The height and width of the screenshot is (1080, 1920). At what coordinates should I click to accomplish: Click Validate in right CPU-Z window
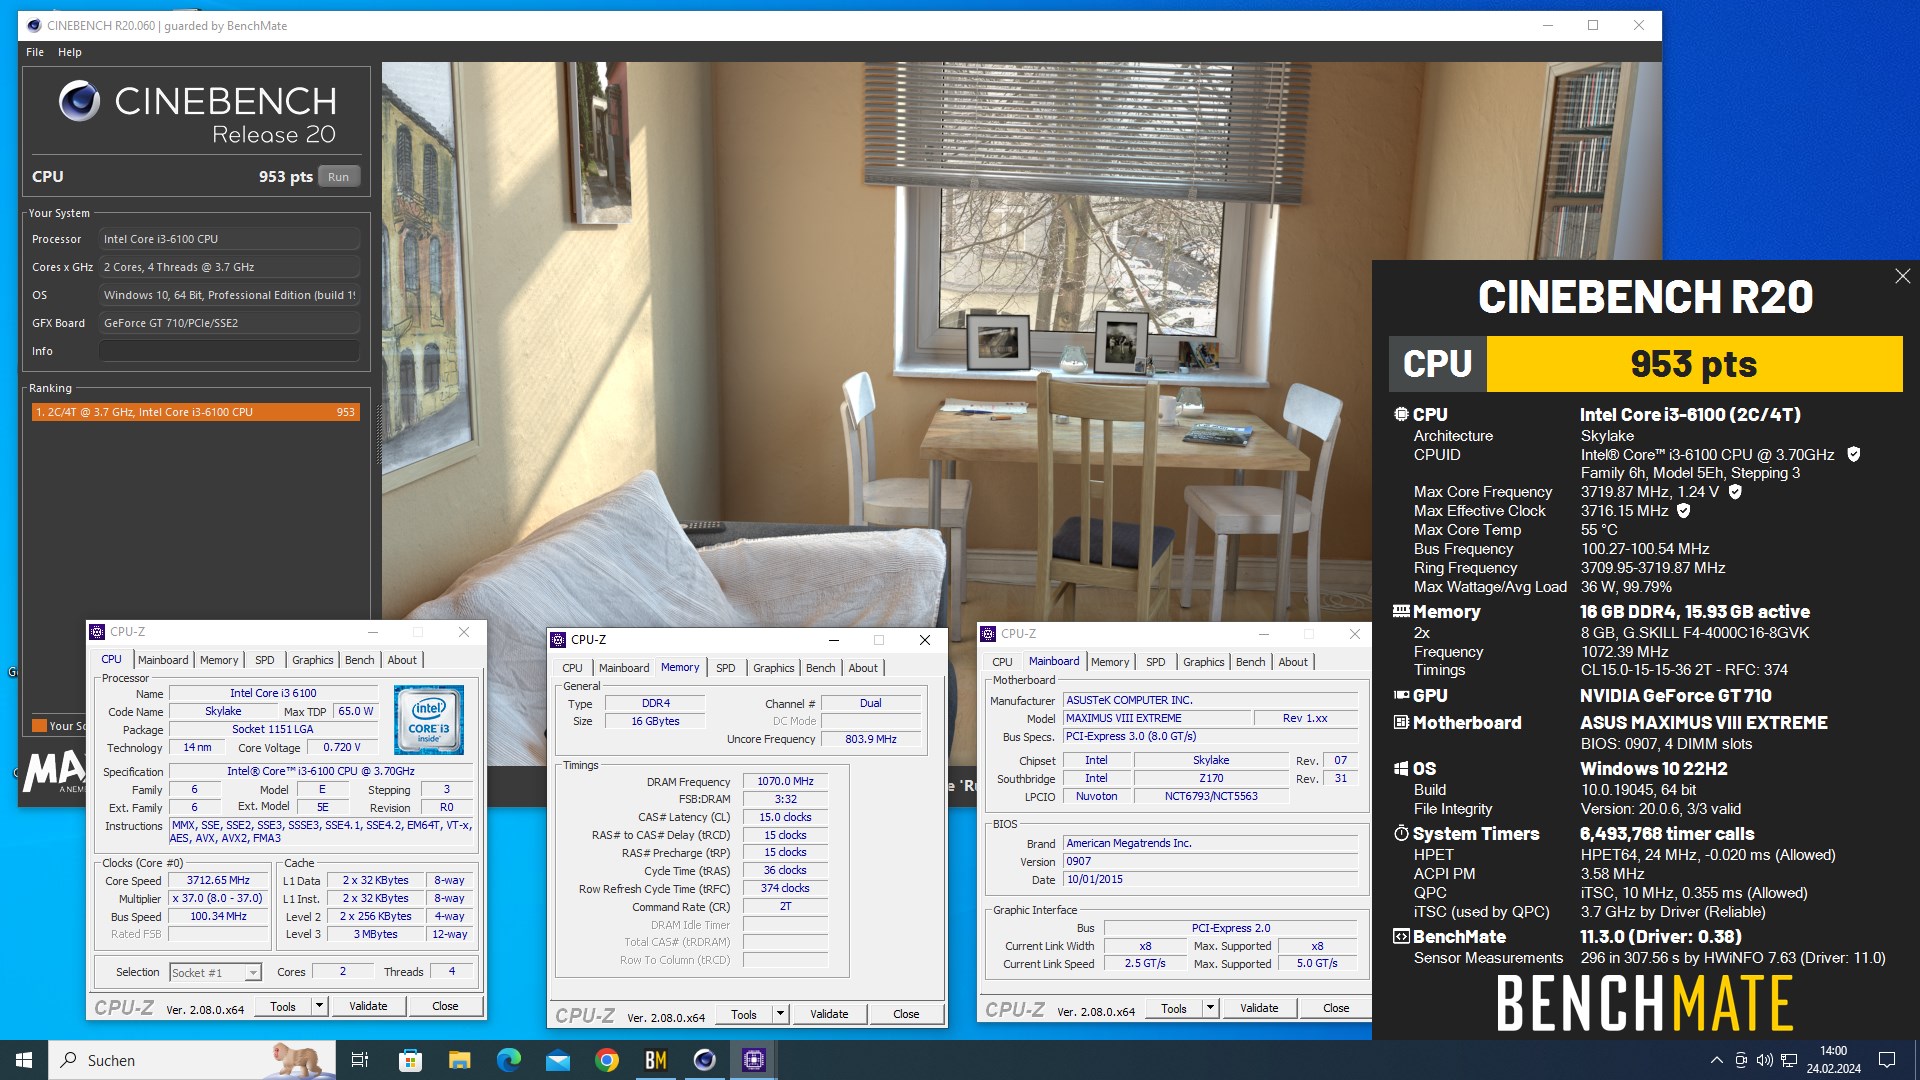pyautogui.click(x=1259, y=1008)
